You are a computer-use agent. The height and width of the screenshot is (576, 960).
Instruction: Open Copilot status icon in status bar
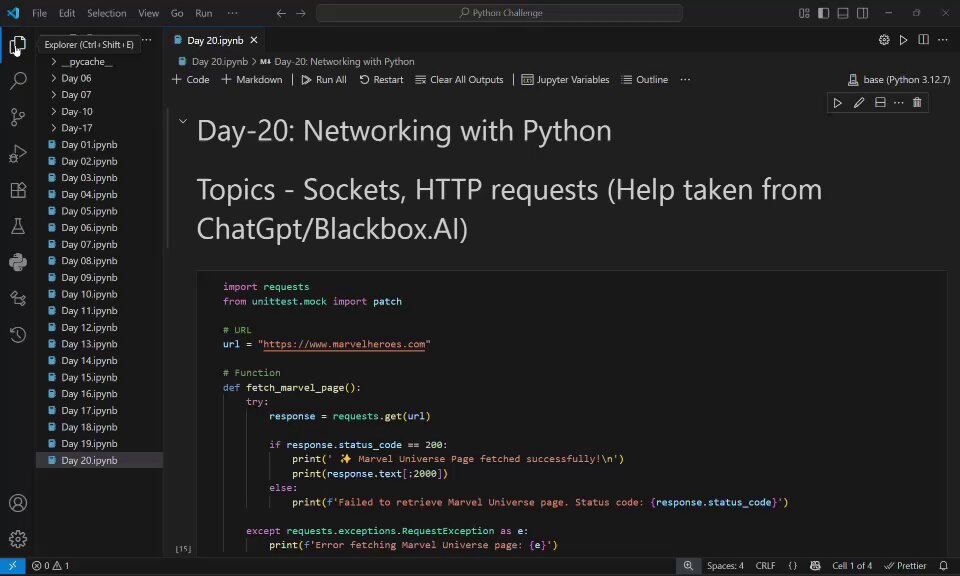tap(815, 566)
